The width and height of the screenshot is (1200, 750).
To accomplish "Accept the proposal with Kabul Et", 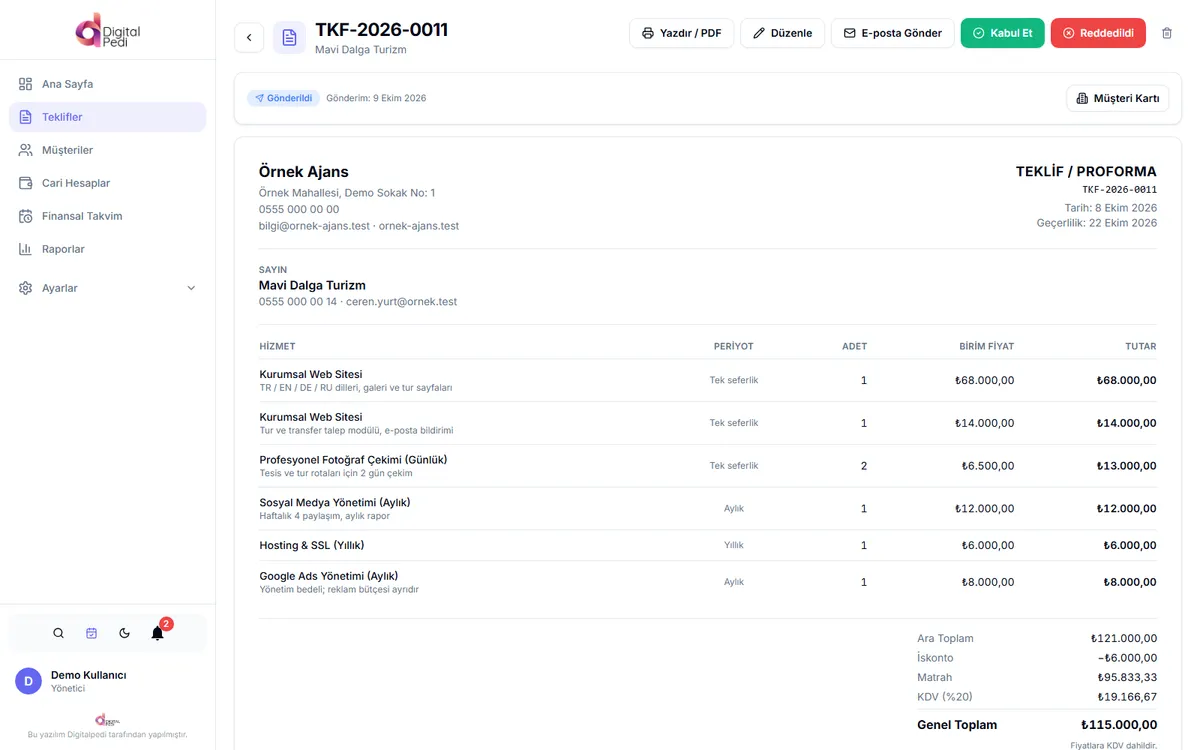I will (x=1003, y=33).
